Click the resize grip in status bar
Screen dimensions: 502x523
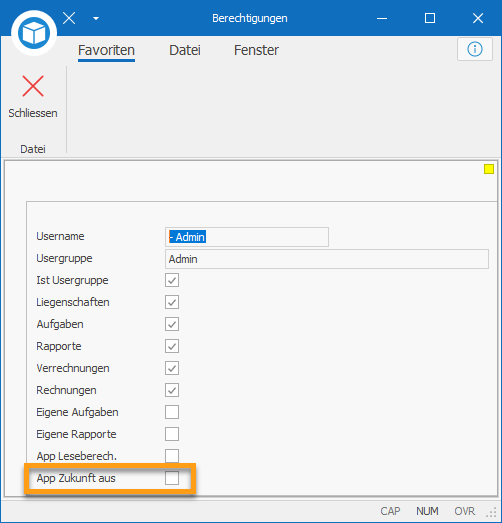pos(492,512)
